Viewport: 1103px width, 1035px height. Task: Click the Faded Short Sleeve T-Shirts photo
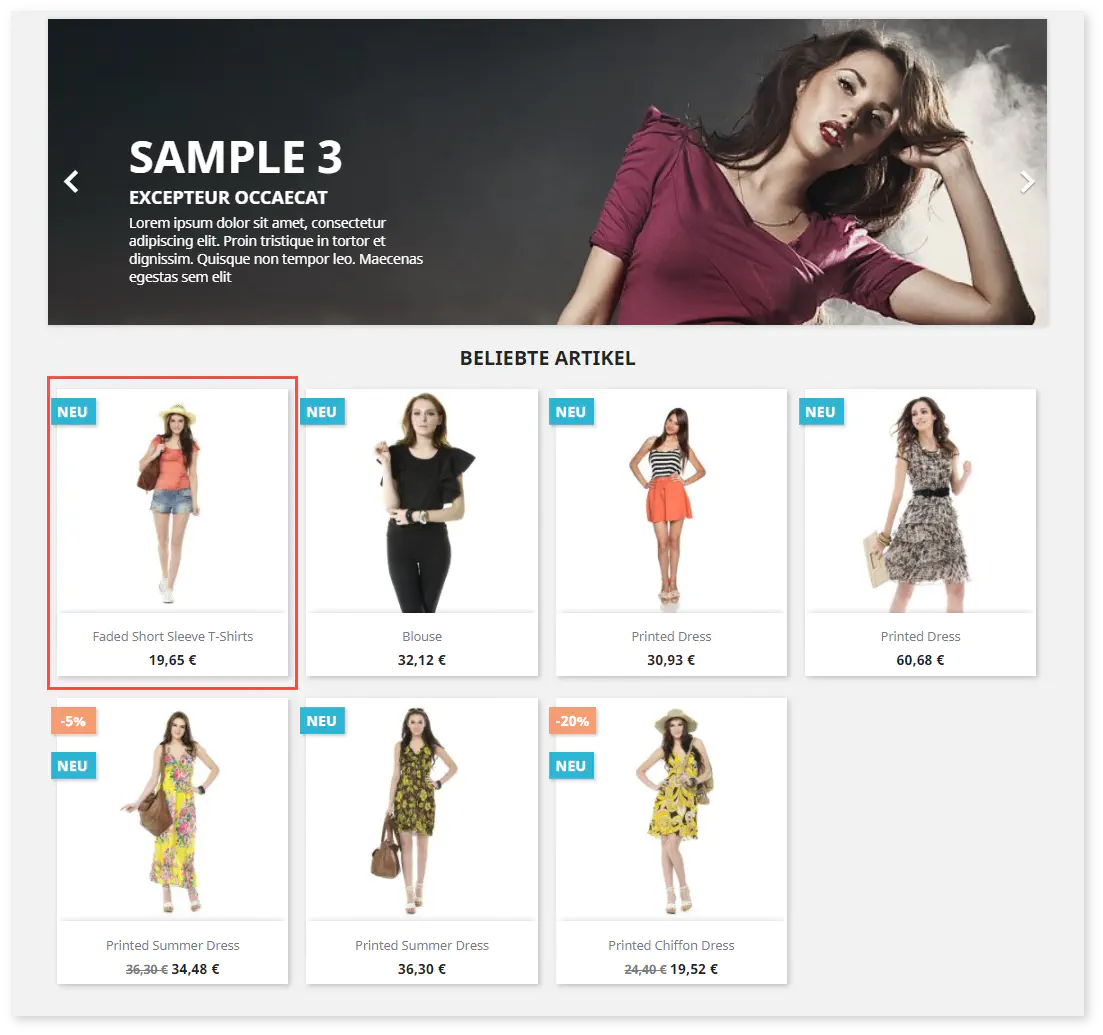pos(173,500)
